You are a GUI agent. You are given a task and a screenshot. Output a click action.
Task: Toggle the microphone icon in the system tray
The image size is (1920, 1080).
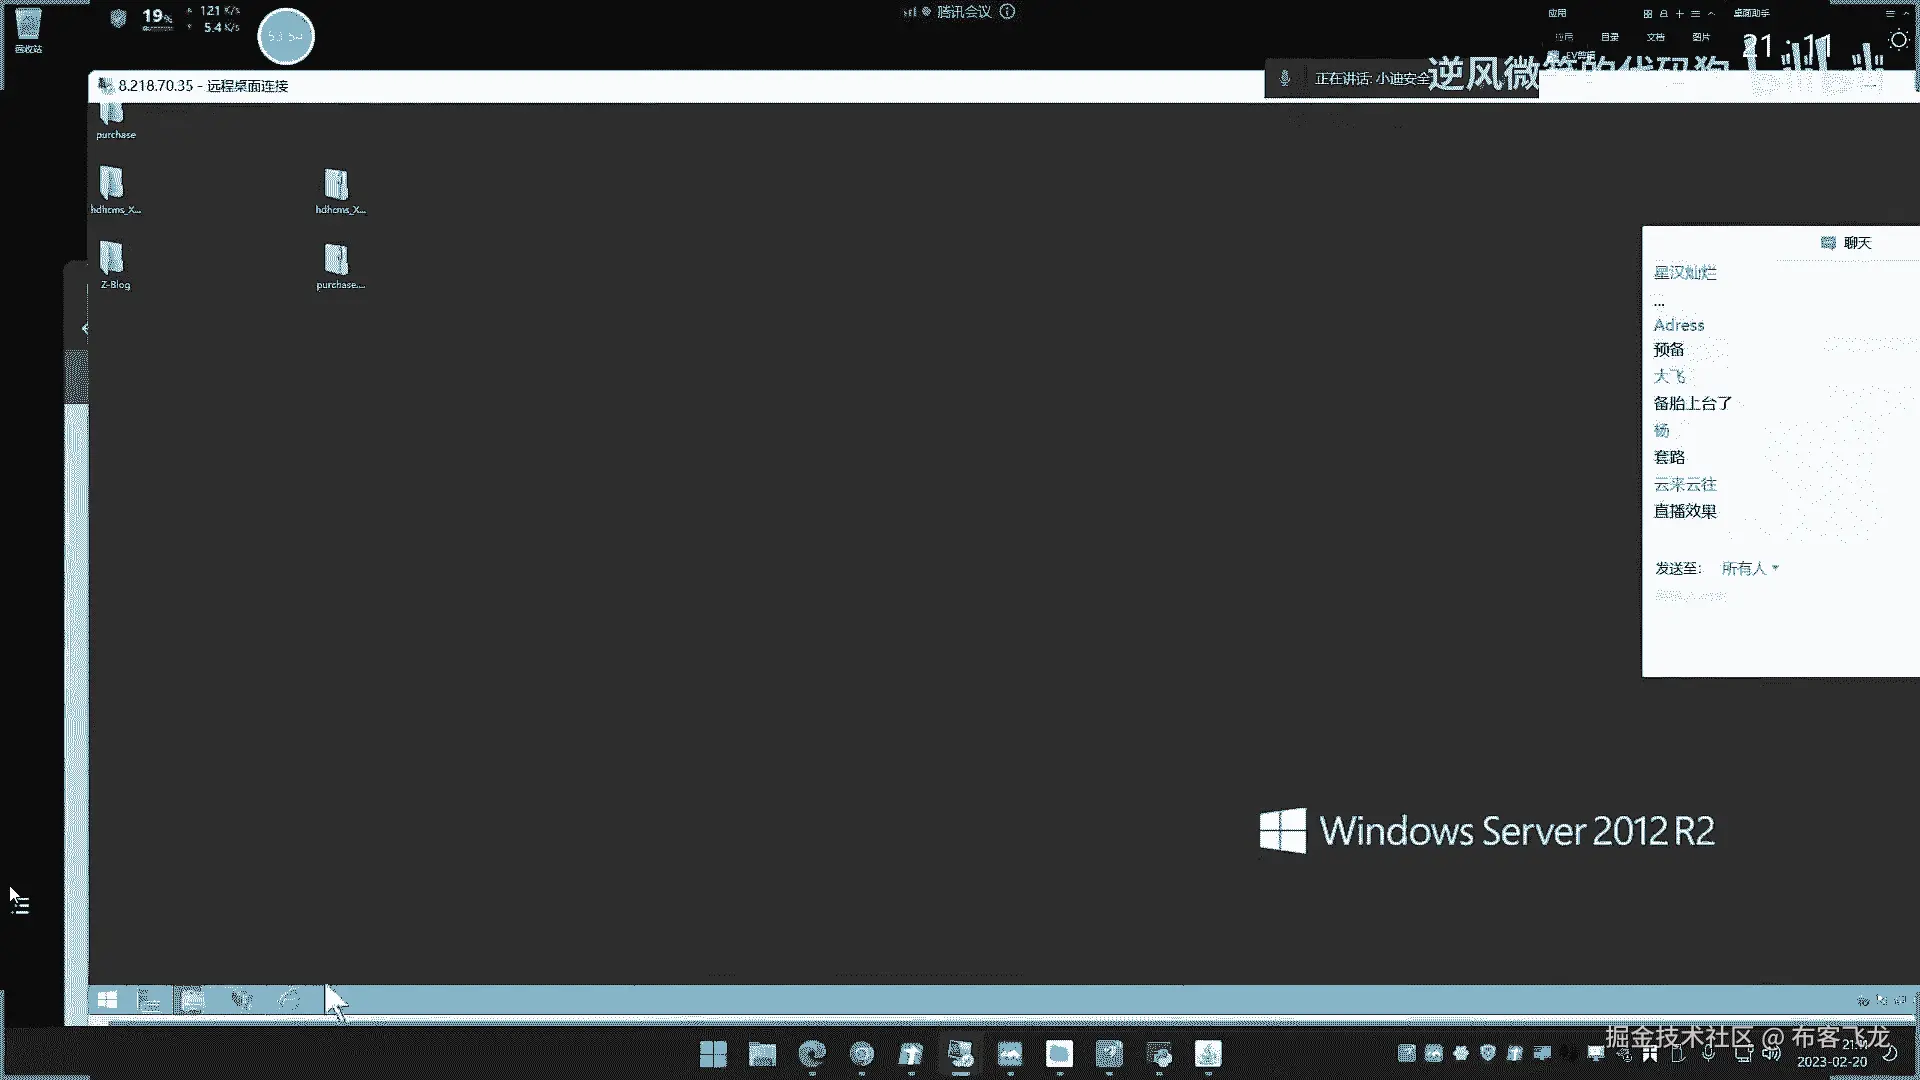coord(1709,1054)
